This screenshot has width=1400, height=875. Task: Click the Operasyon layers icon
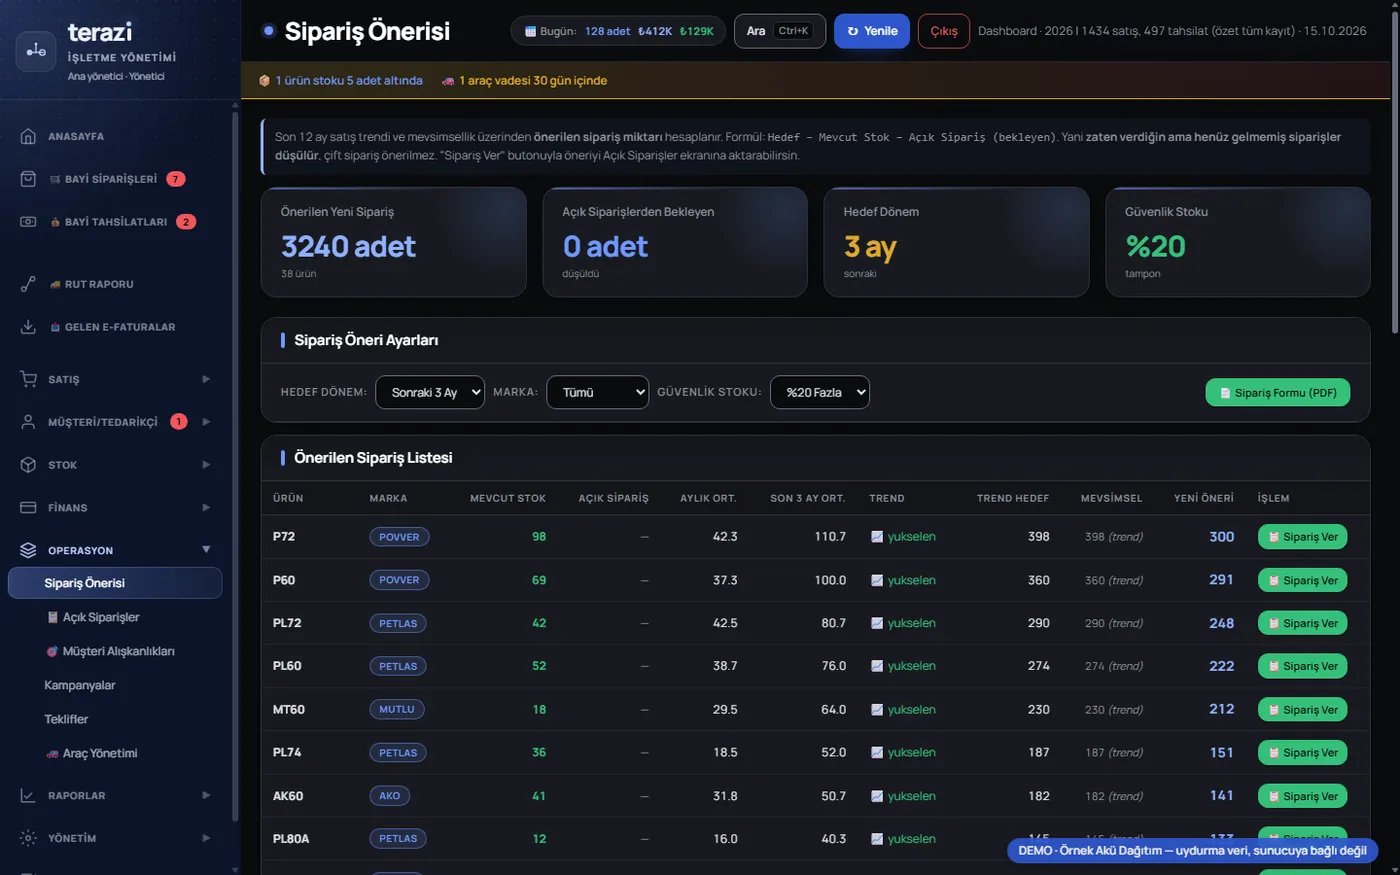coord(28,550)
